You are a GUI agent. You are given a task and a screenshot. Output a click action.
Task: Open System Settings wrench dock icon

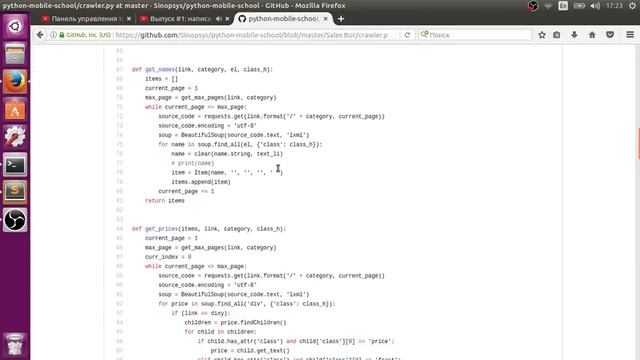click(15, 137)
